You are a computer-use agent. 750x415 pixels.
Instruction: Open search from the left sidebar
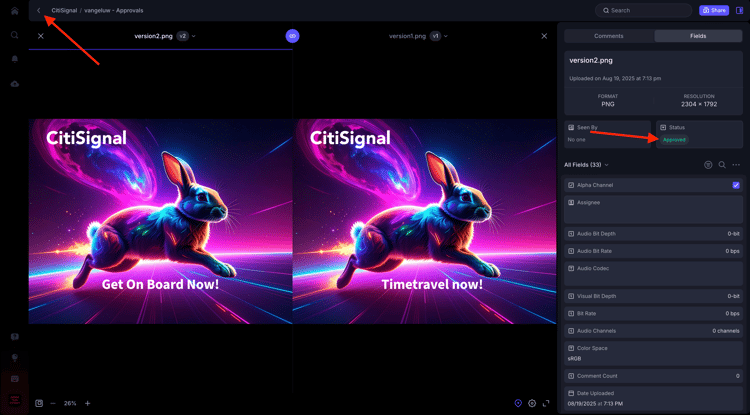pyautogui.click(x=15, y=35)
